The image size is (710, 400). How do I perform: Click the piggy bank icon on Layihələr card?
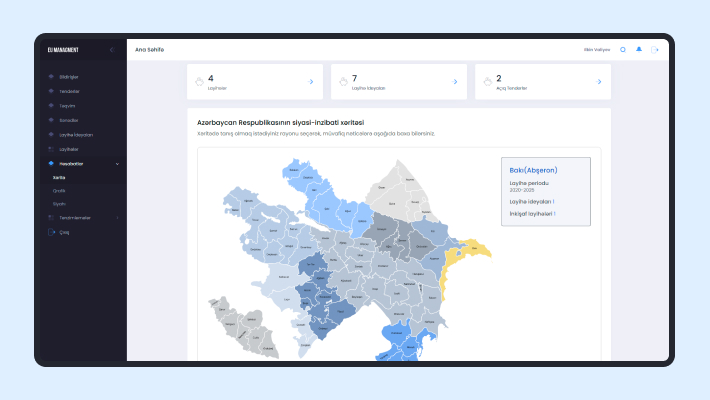(x=198, y=82)
